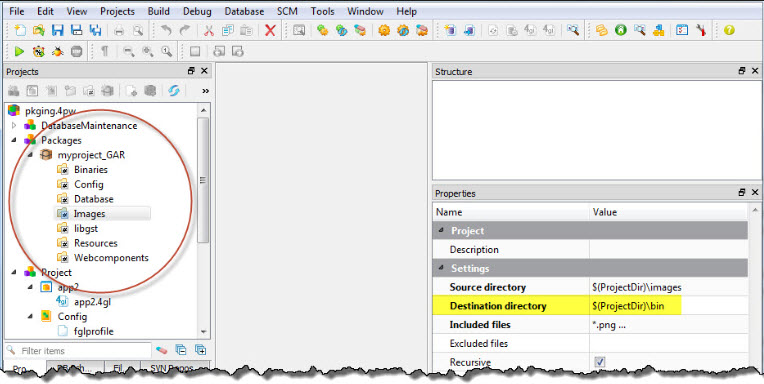Click the clock Profile run icon
Viewport: 764px width, 384px height.
[x=38, y=51]
